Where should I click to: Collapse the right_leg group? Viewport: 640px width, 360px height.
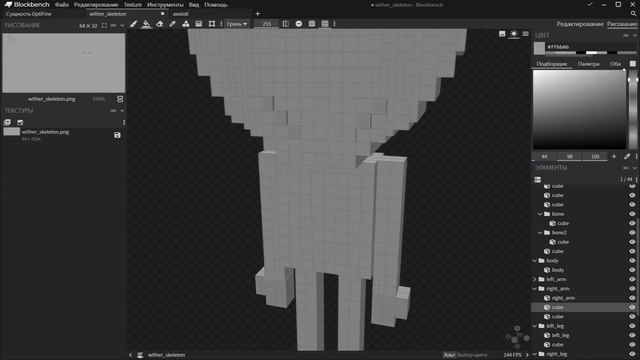pos(535,354)
